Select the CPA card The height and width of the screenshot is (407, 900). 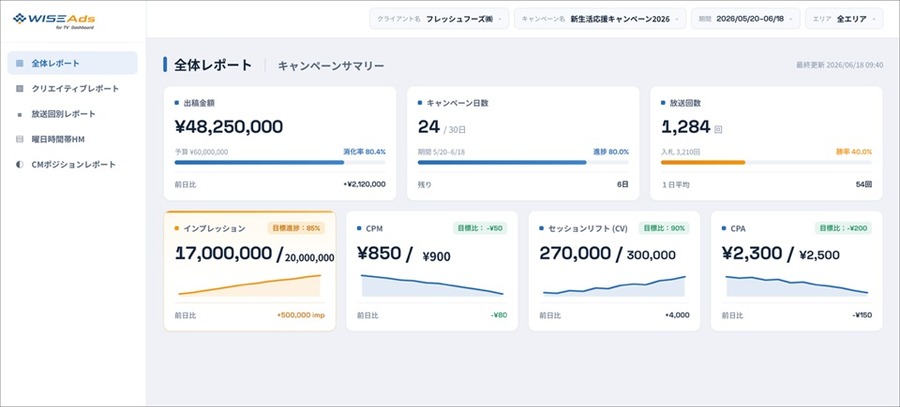(x=797, y=271)
